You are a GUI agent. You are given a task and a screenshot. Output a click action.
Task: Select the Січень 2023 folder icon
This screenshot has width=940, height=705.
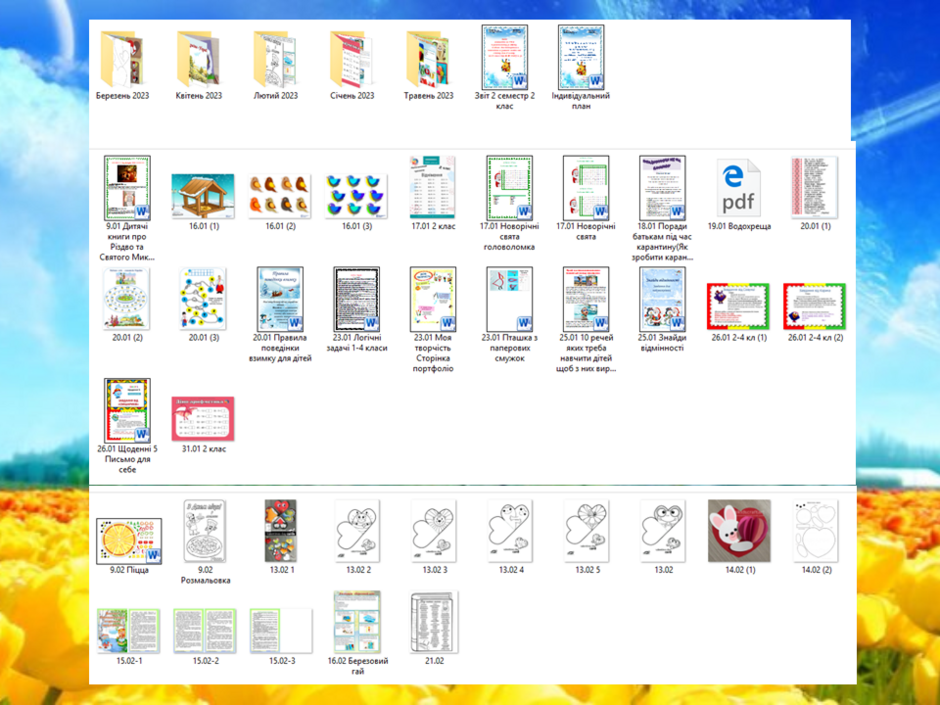pos(352,60)
